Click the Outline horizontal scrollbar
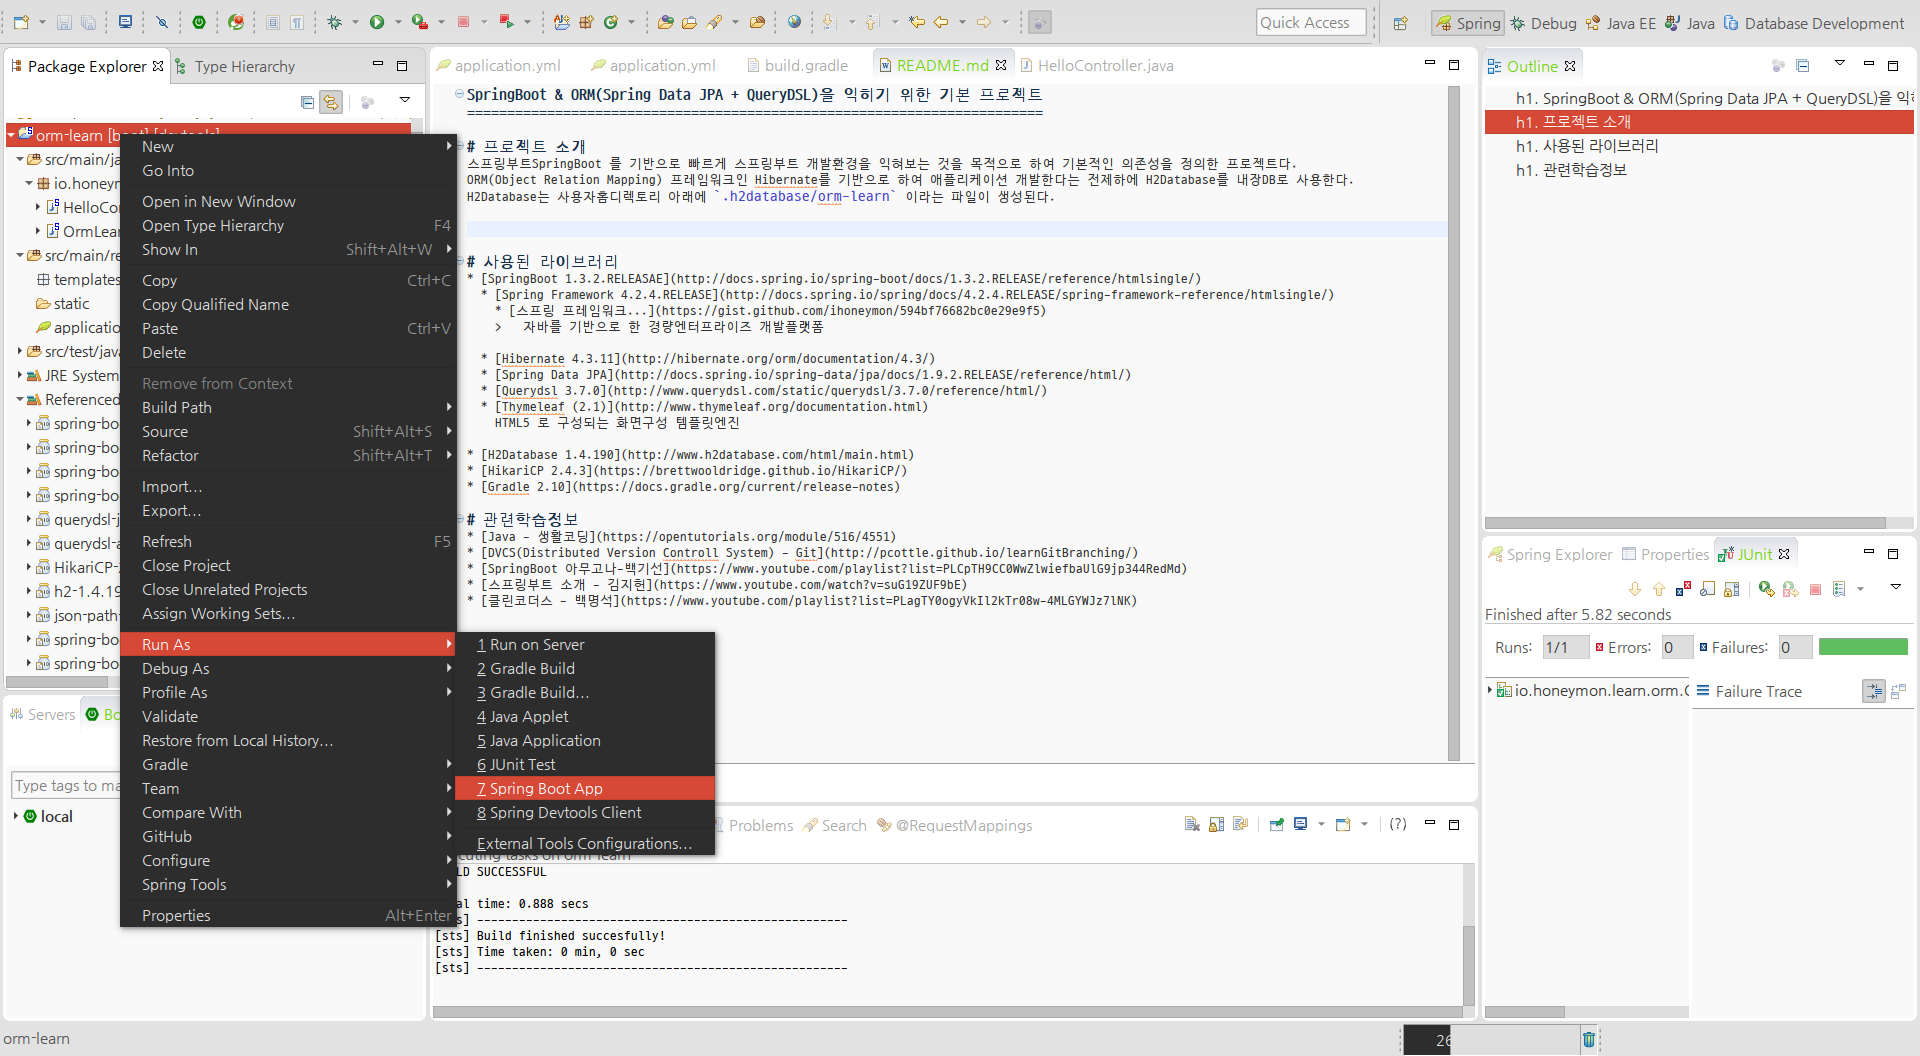 (1685, 523)
